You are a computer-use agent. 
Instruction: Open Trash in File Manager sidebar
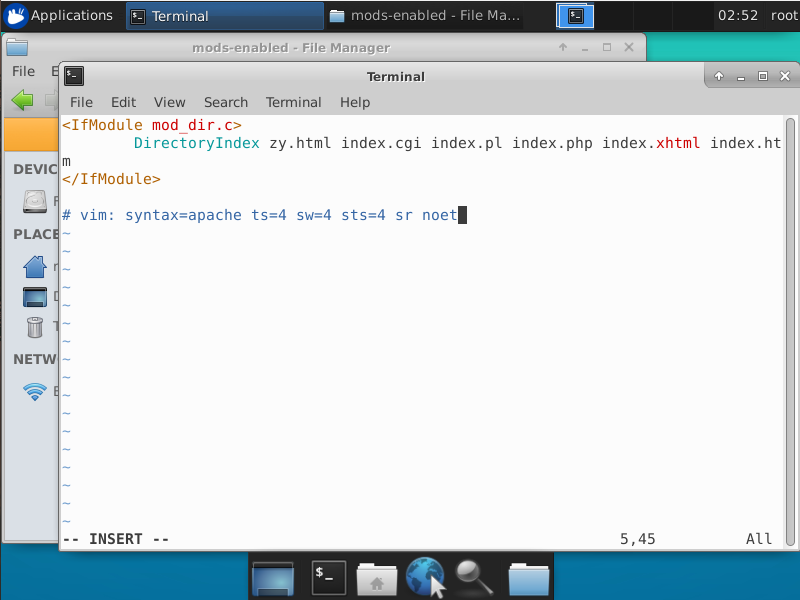coord(35,327)
